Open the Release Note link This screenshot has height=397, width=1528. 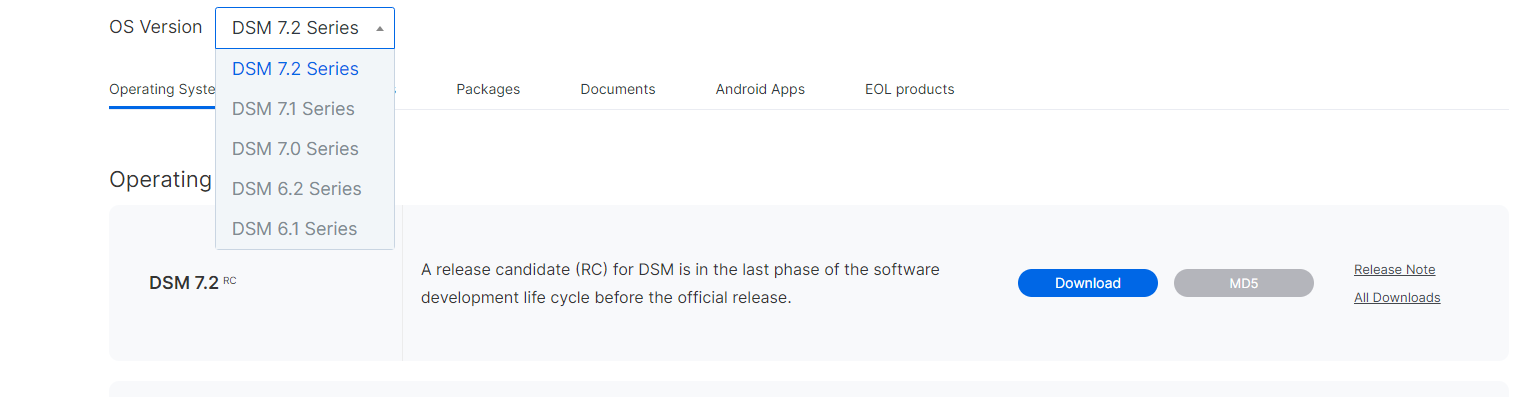pyautogui.click(x=1394, y=269)
